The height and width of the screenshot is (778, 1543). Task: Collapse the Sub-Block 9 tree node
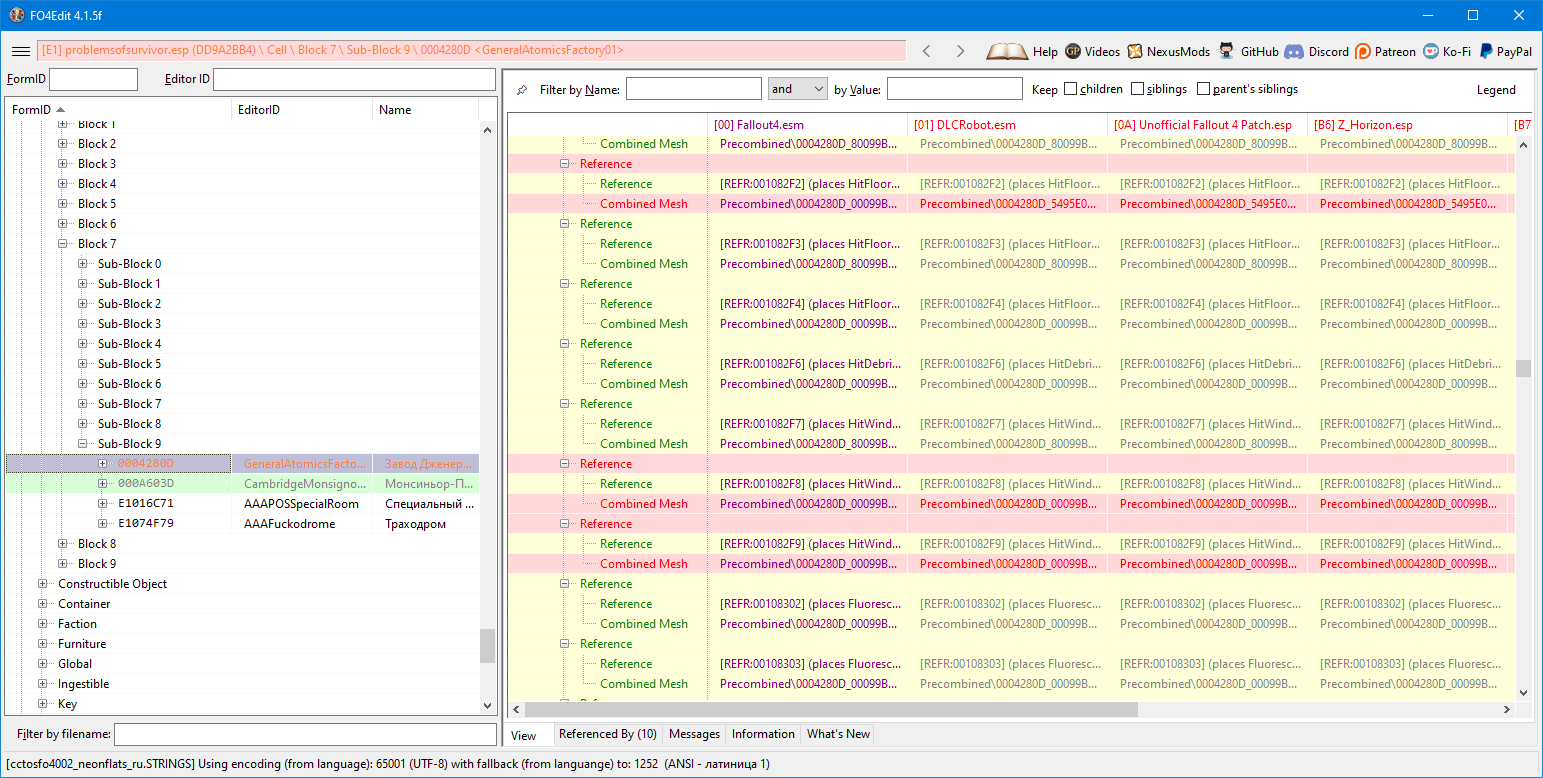click(83, 444)
